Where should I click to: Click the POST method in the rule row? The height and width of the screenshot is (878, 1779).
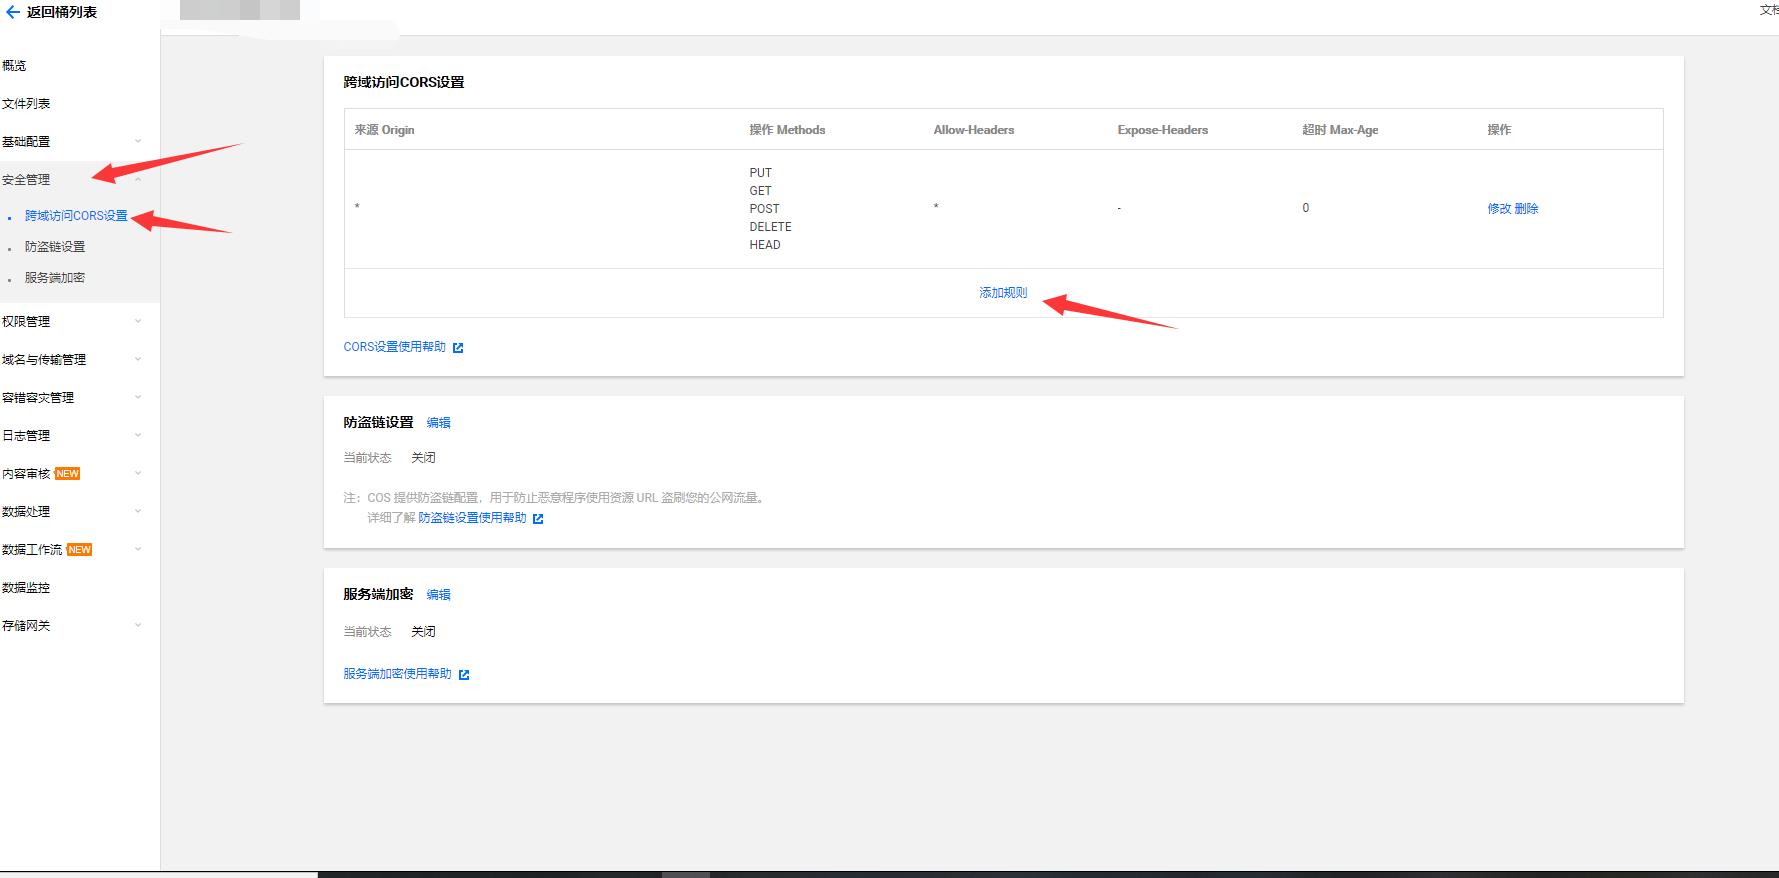(765, 209)
